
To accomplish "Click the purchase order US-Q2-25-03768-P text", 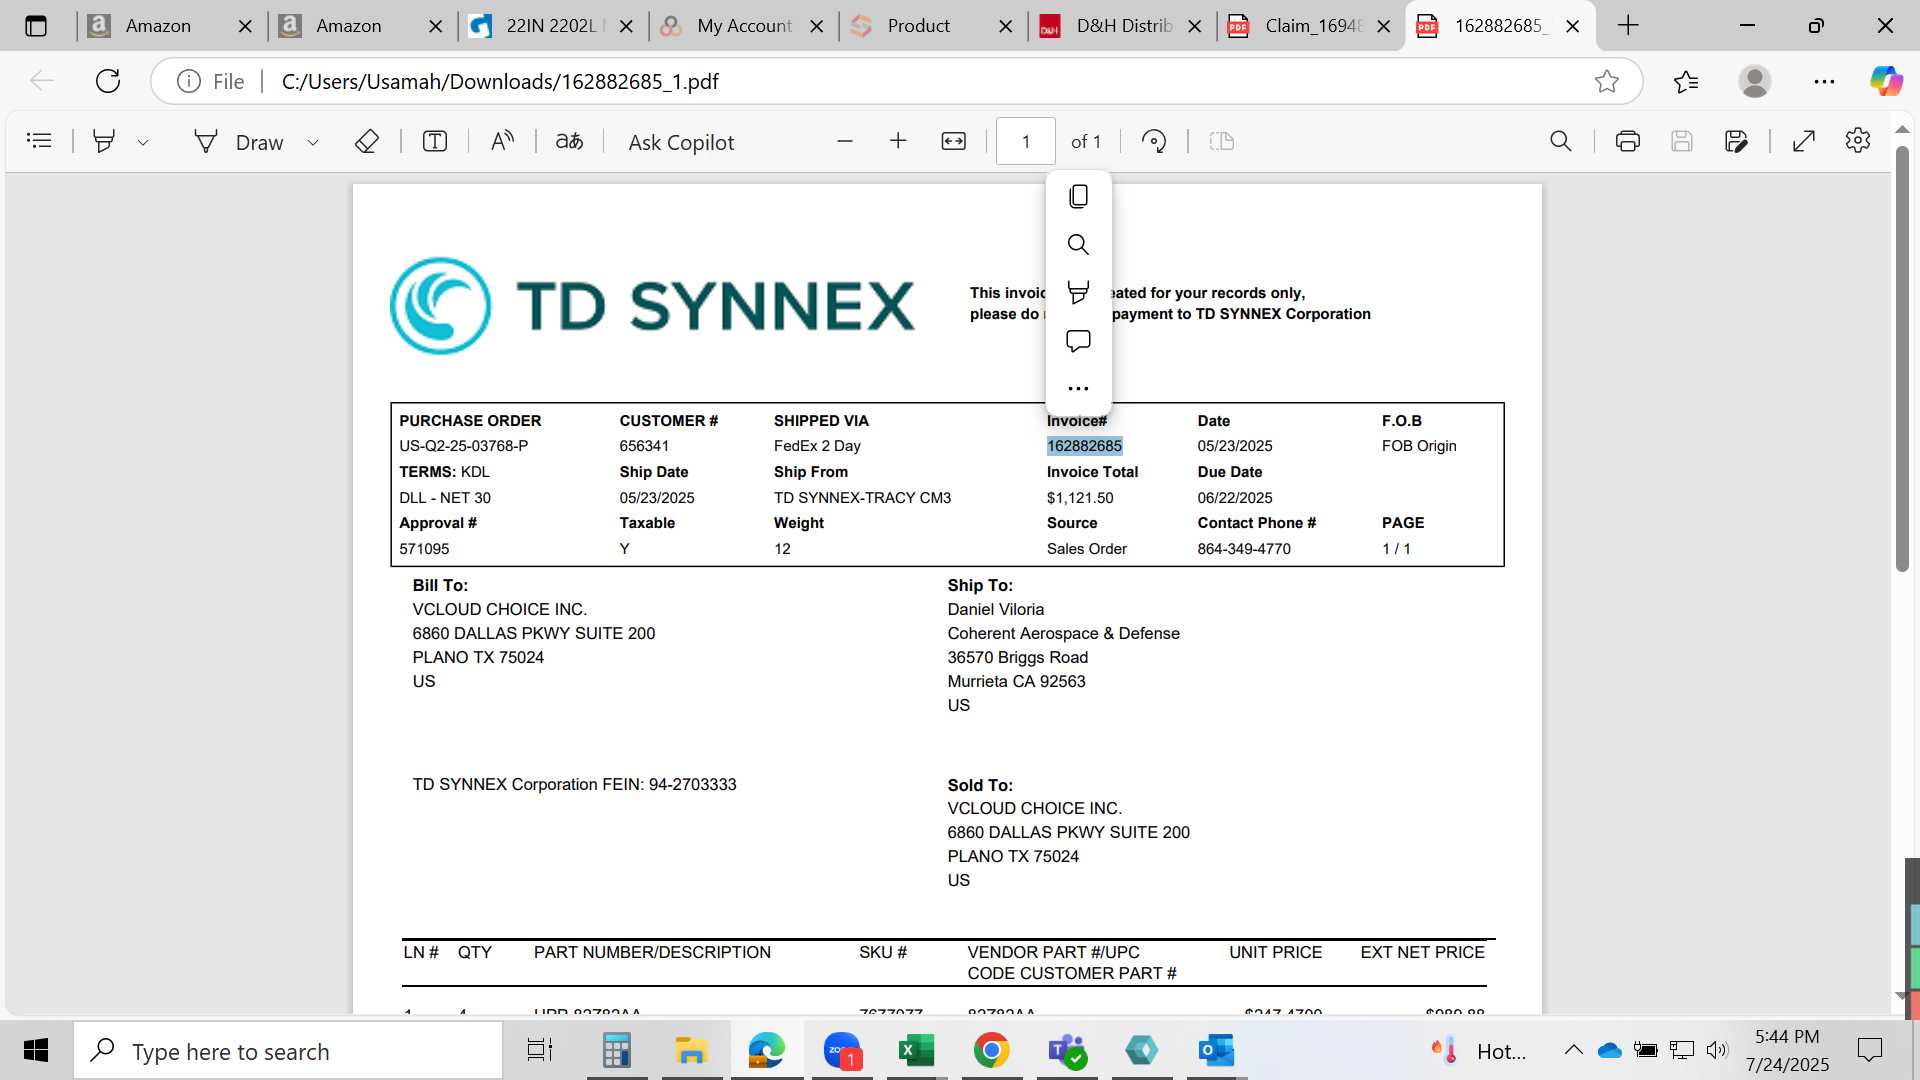I will tap(464, 446).
